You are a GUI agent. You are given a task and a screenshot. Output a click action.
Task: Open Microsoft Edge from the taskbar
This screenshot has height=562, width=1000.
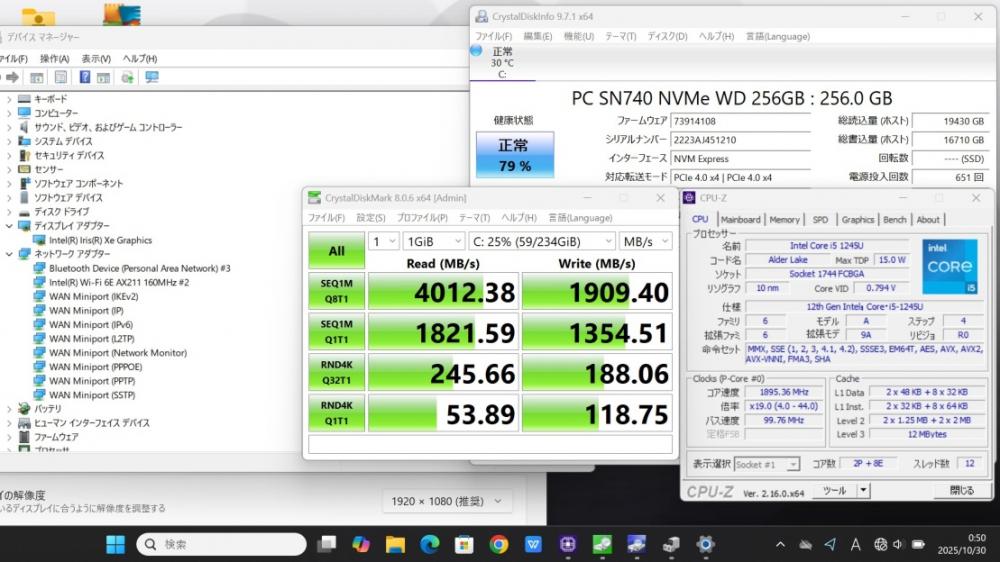point(430,544)
